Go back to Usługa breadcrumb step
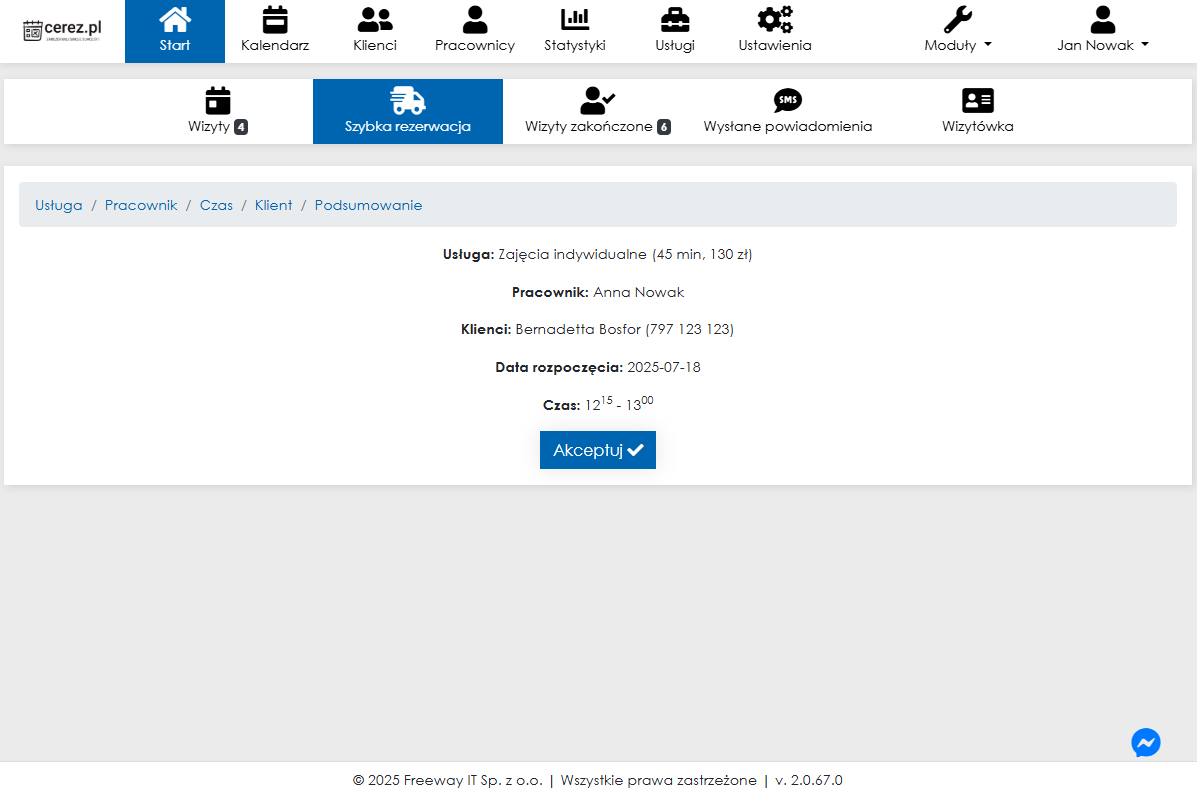This screenshot has width=1197, height=798. point(59,205)
